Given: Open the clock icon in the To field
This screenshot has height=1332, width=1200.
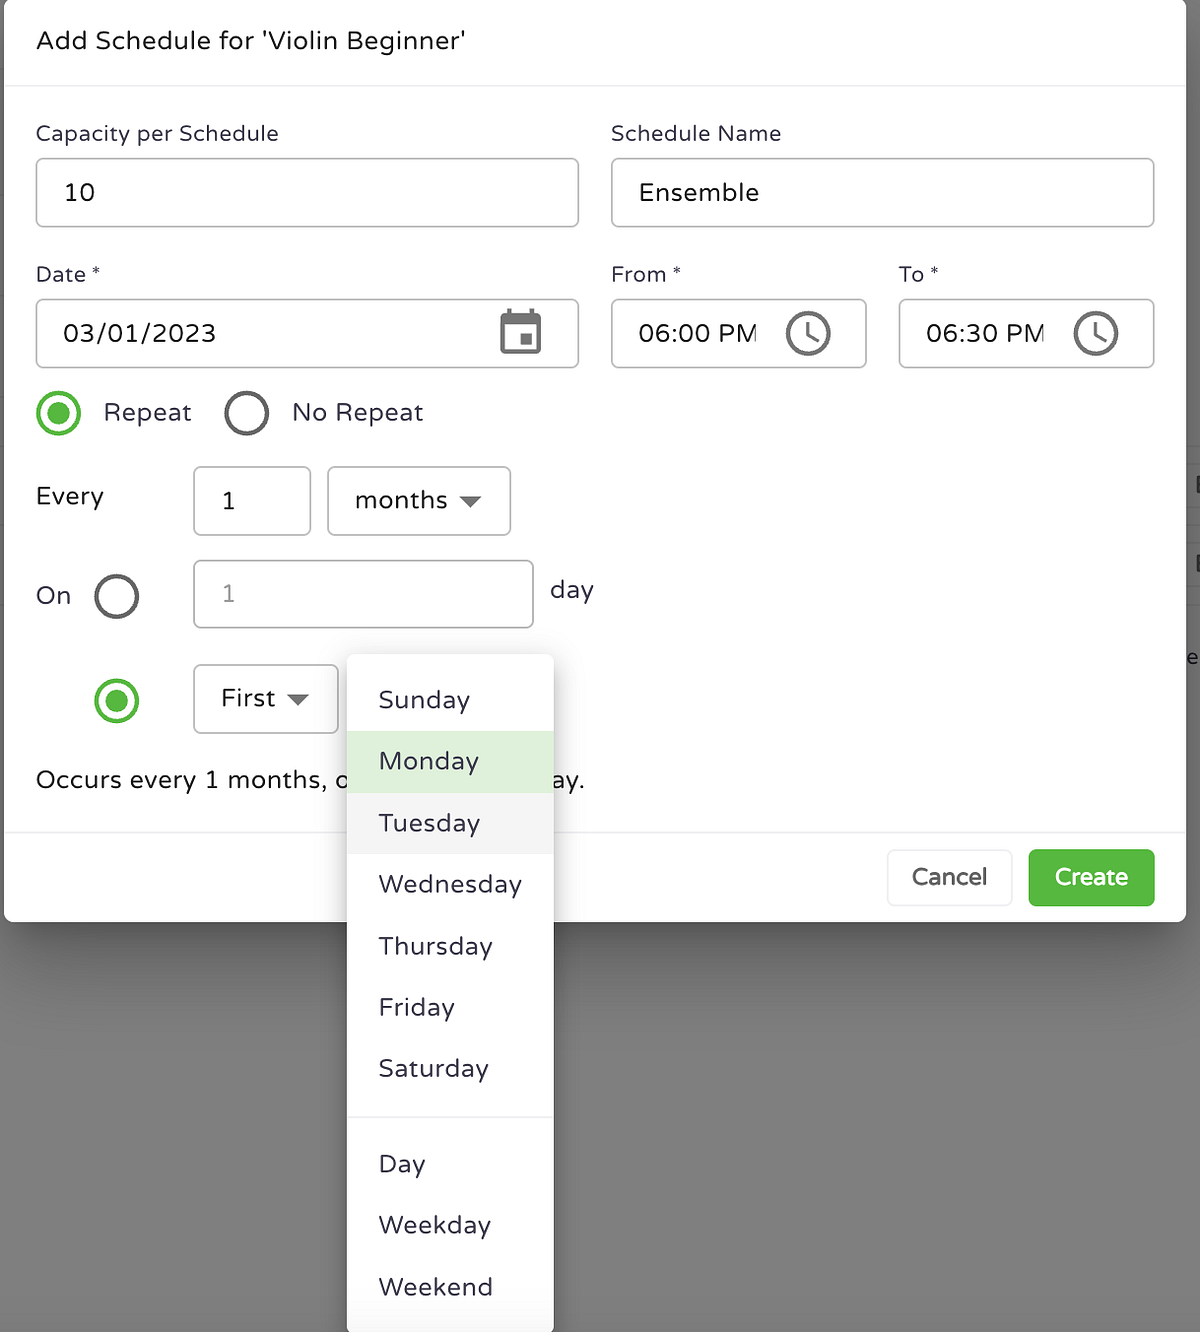Looking at the screenshot, I should [1097, 333].
